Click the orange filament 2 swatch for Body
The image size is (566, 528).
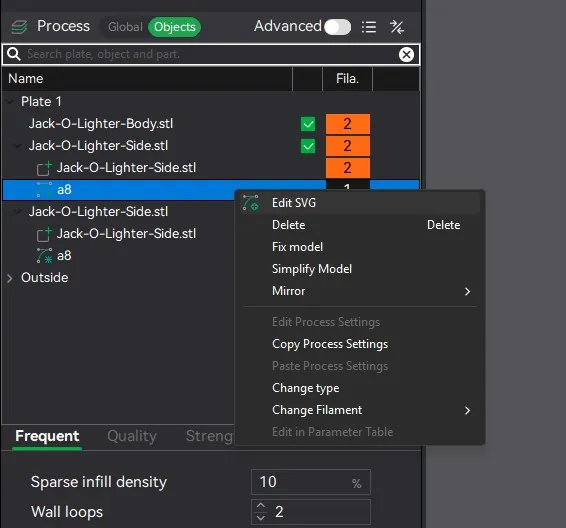point(348,124)
